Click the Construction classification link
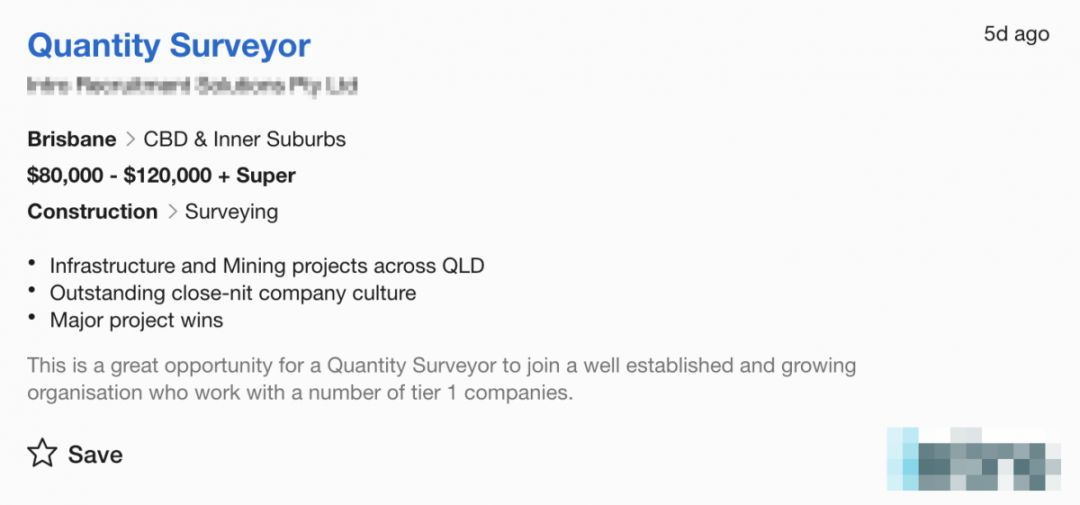The width and height of the screenshot is (1080, 505). (92, 211)
